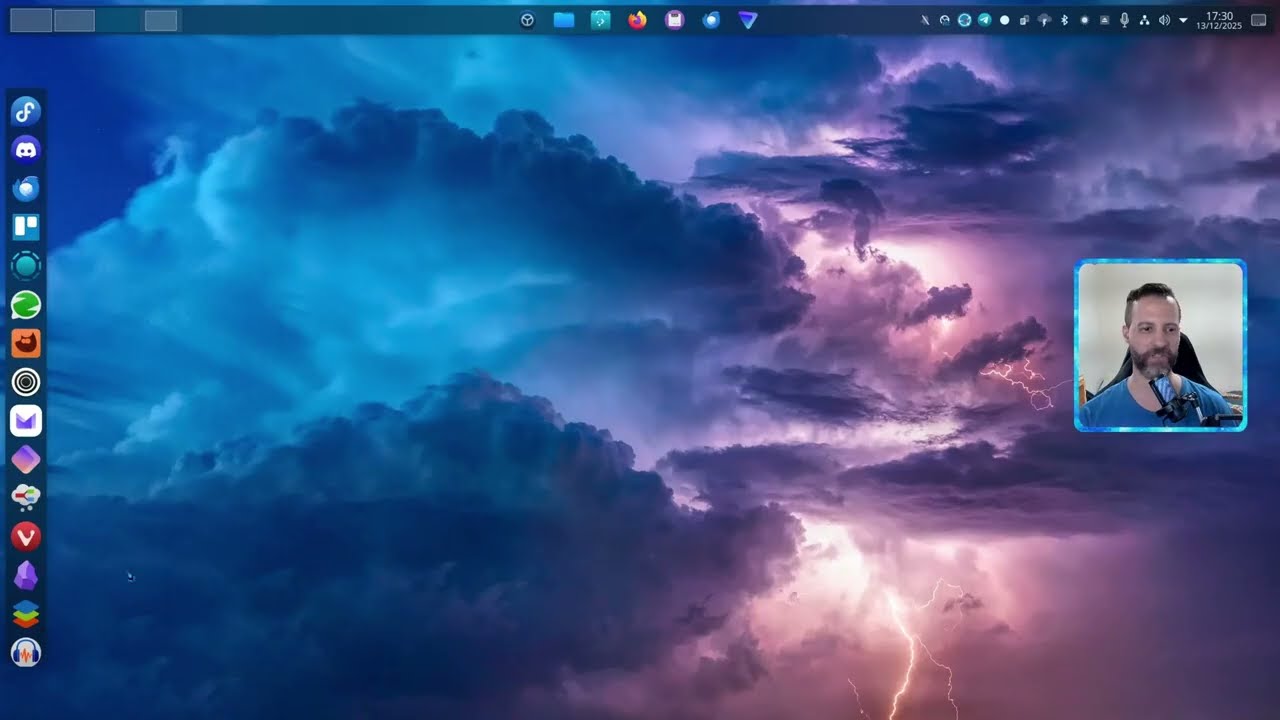Click the show desktop button after the clock

[x=1259, y=20]
